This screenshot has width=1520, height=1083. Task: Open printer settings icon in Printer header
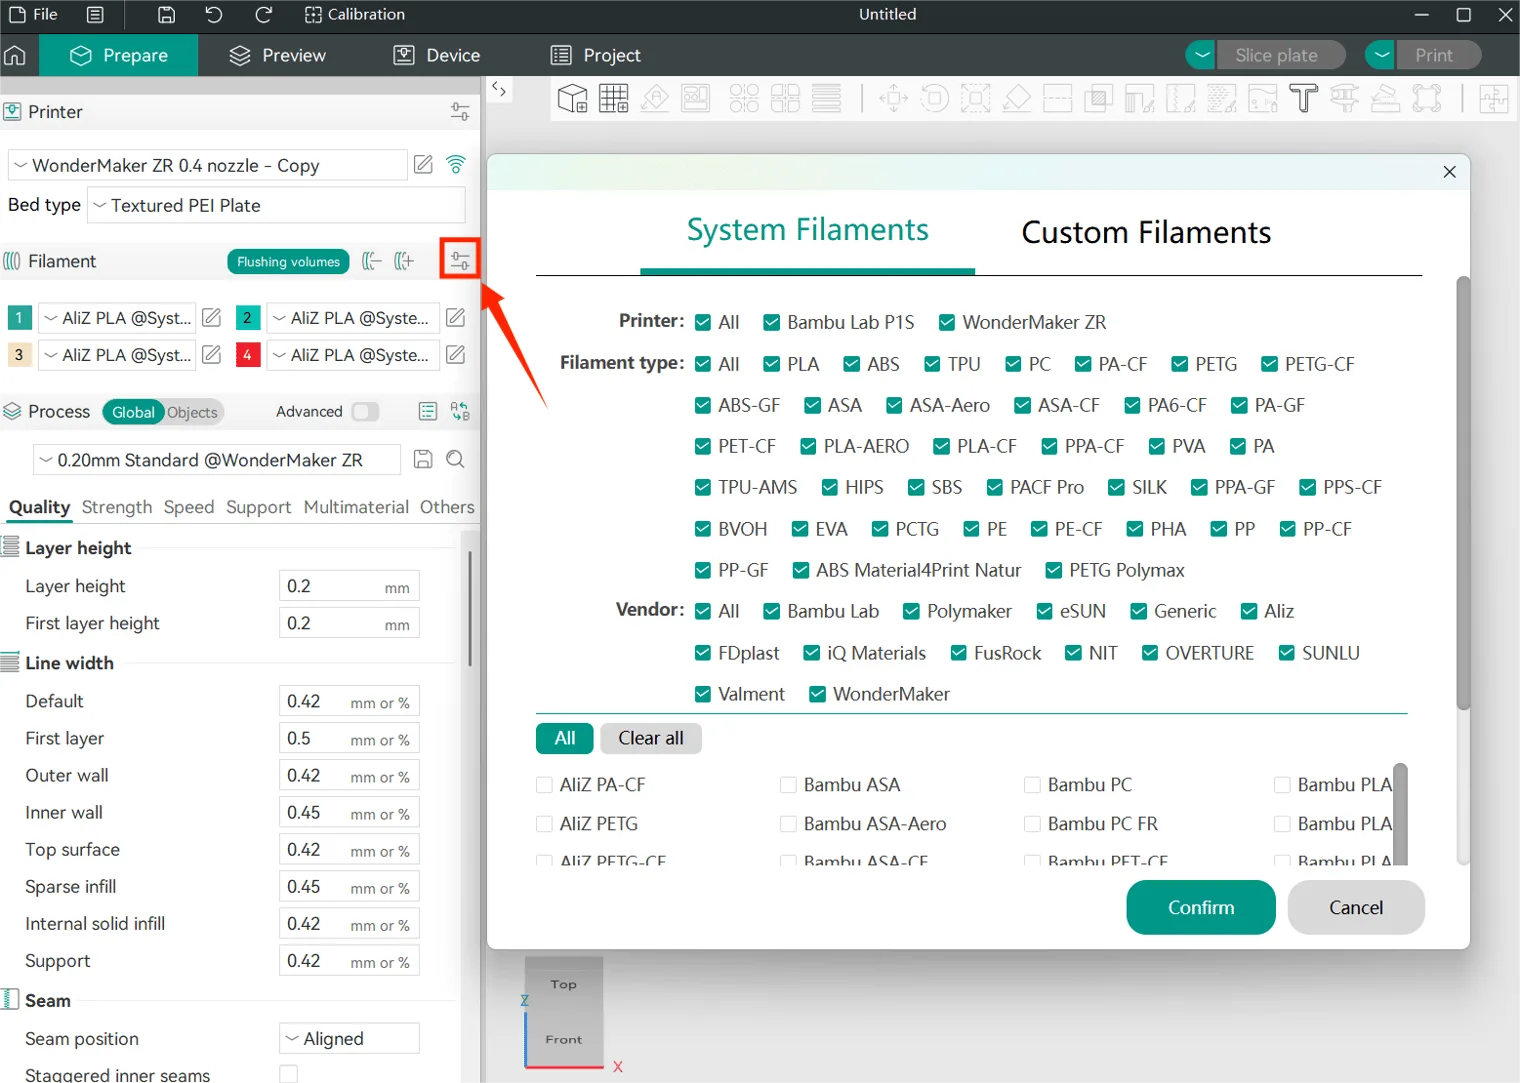coord(460,112)
